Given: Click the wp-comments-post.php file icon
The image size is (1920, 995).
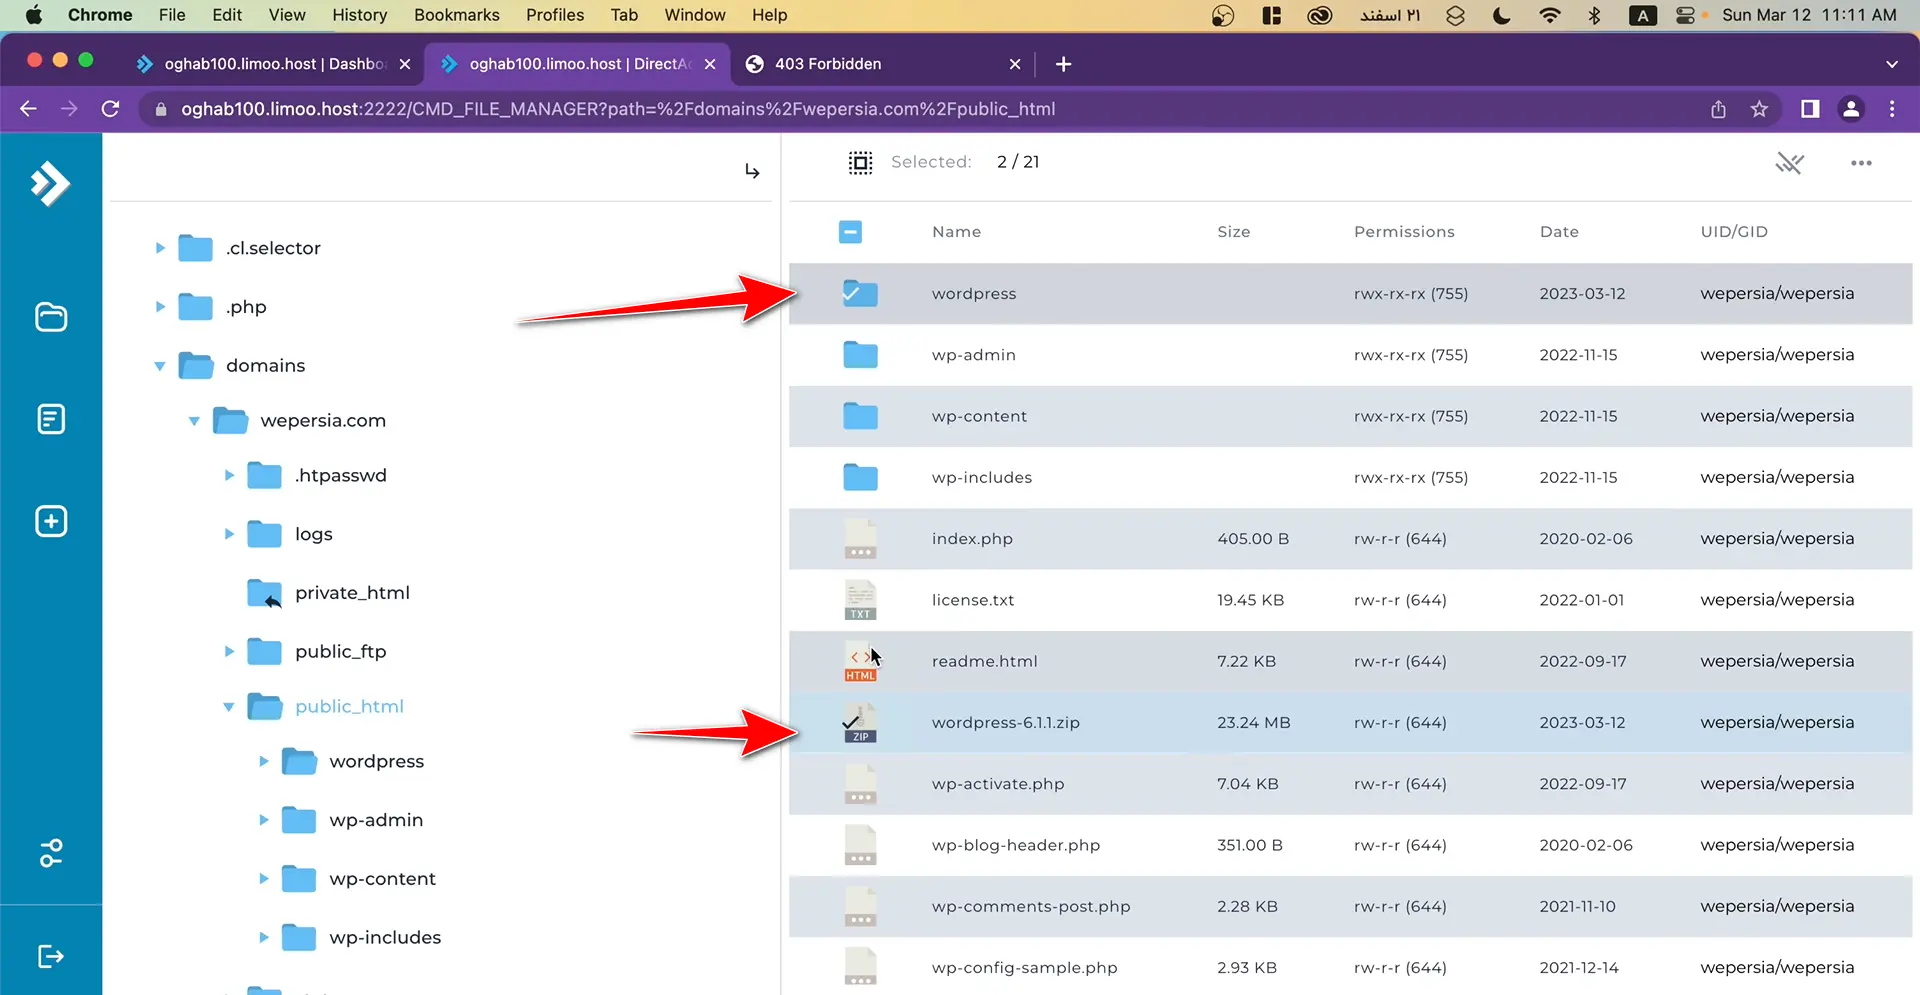Looking at the screenshot, I should point(860,906).
